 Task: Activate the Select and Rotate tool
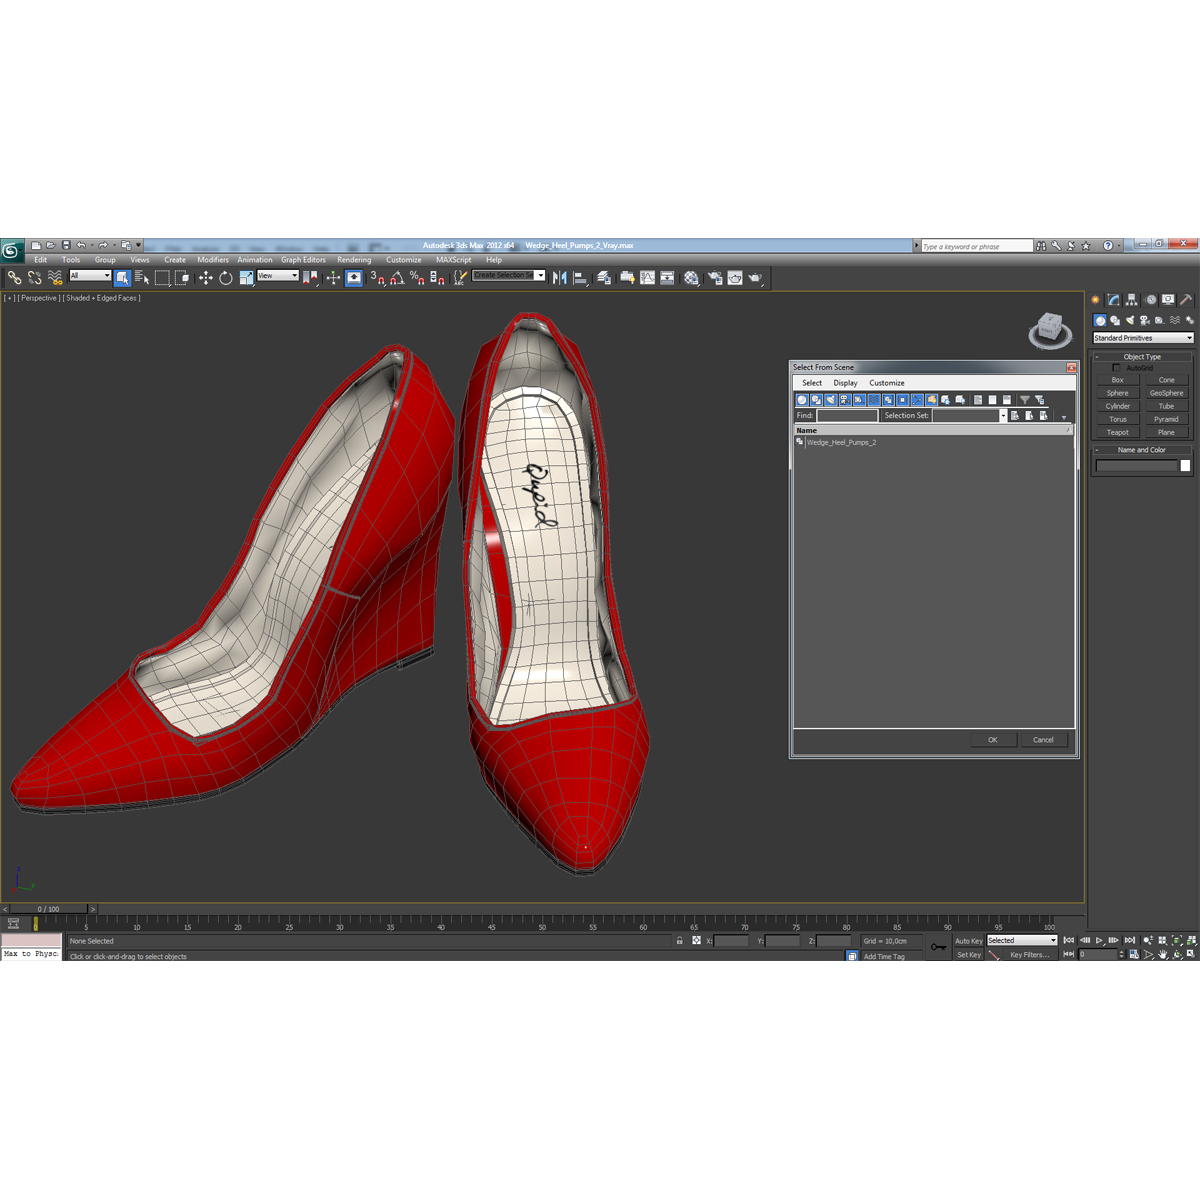point(226,278)
